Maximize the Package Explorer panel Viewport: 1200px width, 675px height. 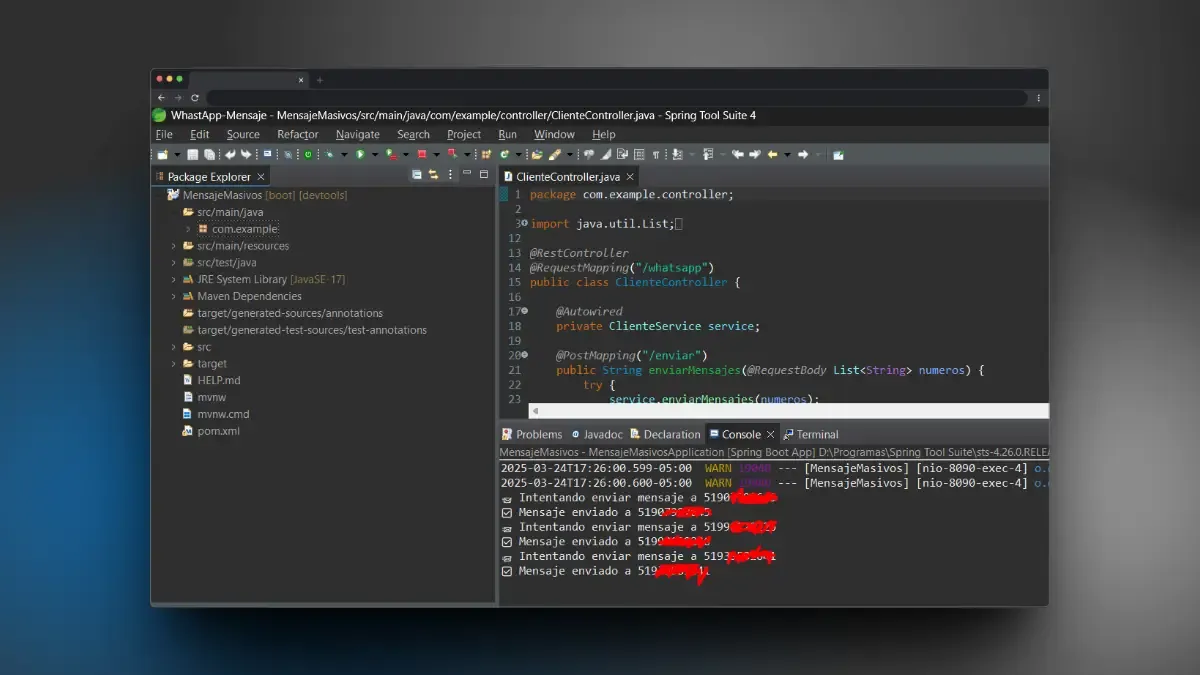(x=484, y=174)
